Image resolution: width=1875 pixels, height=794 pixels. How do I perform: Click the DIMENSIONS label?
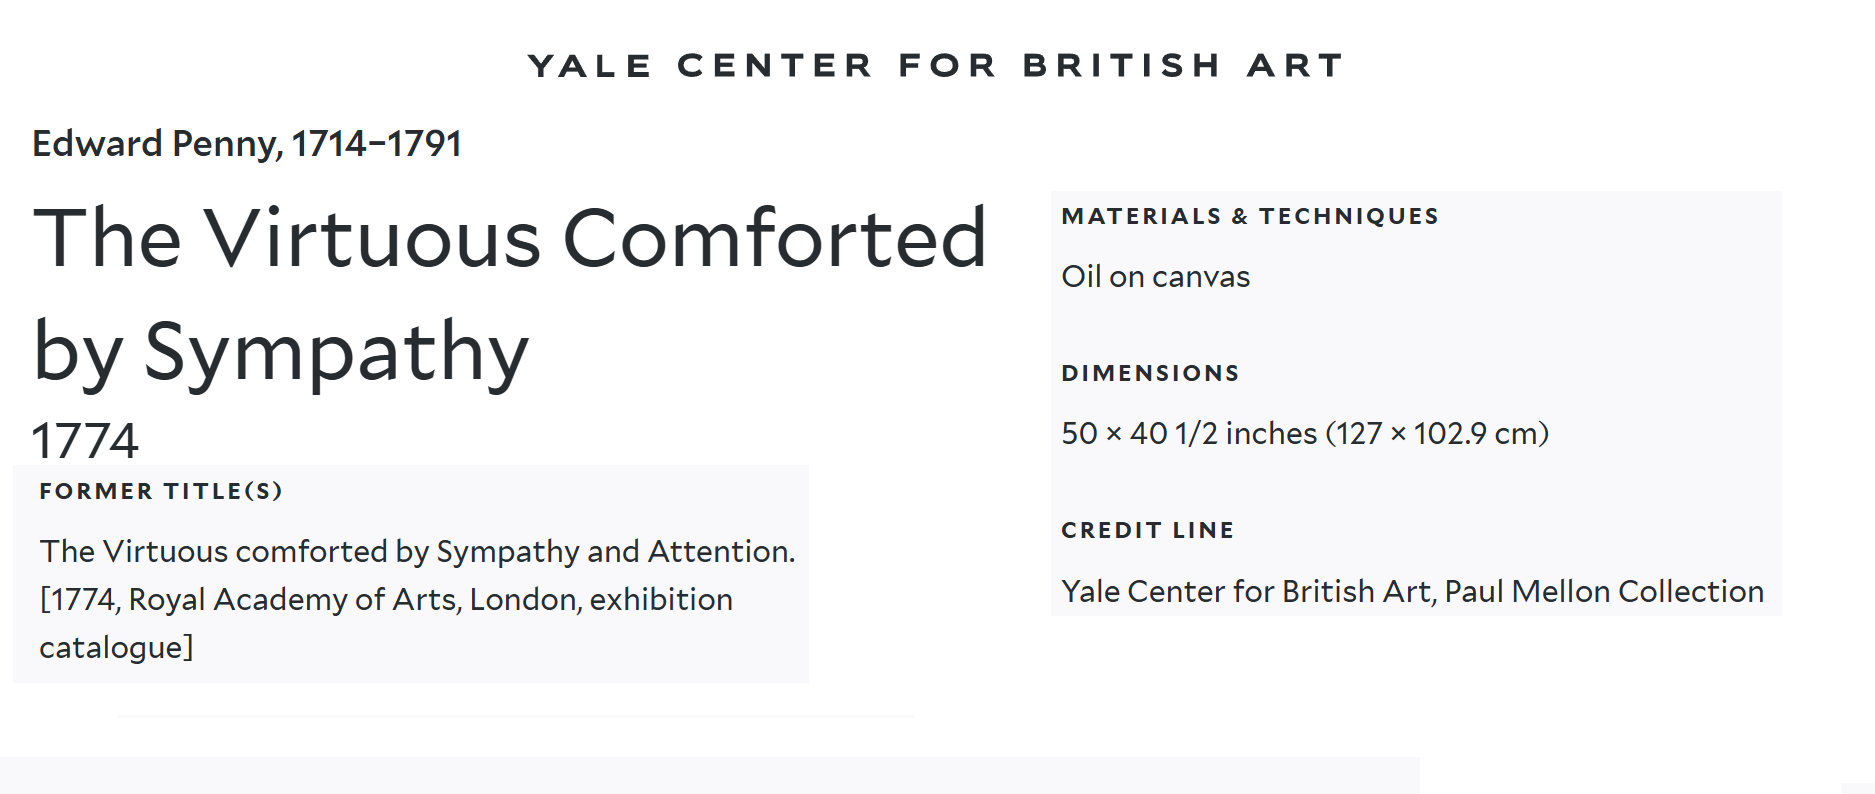[x=1150, y=373]
